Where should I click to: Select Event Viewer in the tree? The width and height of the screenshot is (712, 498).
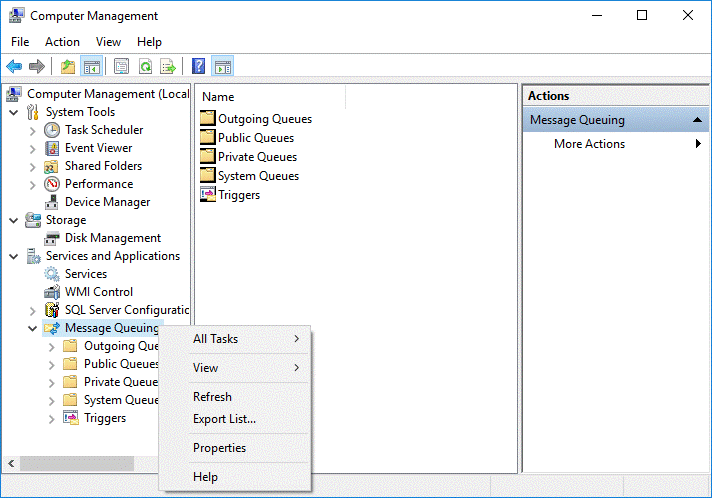pos(98,148)
